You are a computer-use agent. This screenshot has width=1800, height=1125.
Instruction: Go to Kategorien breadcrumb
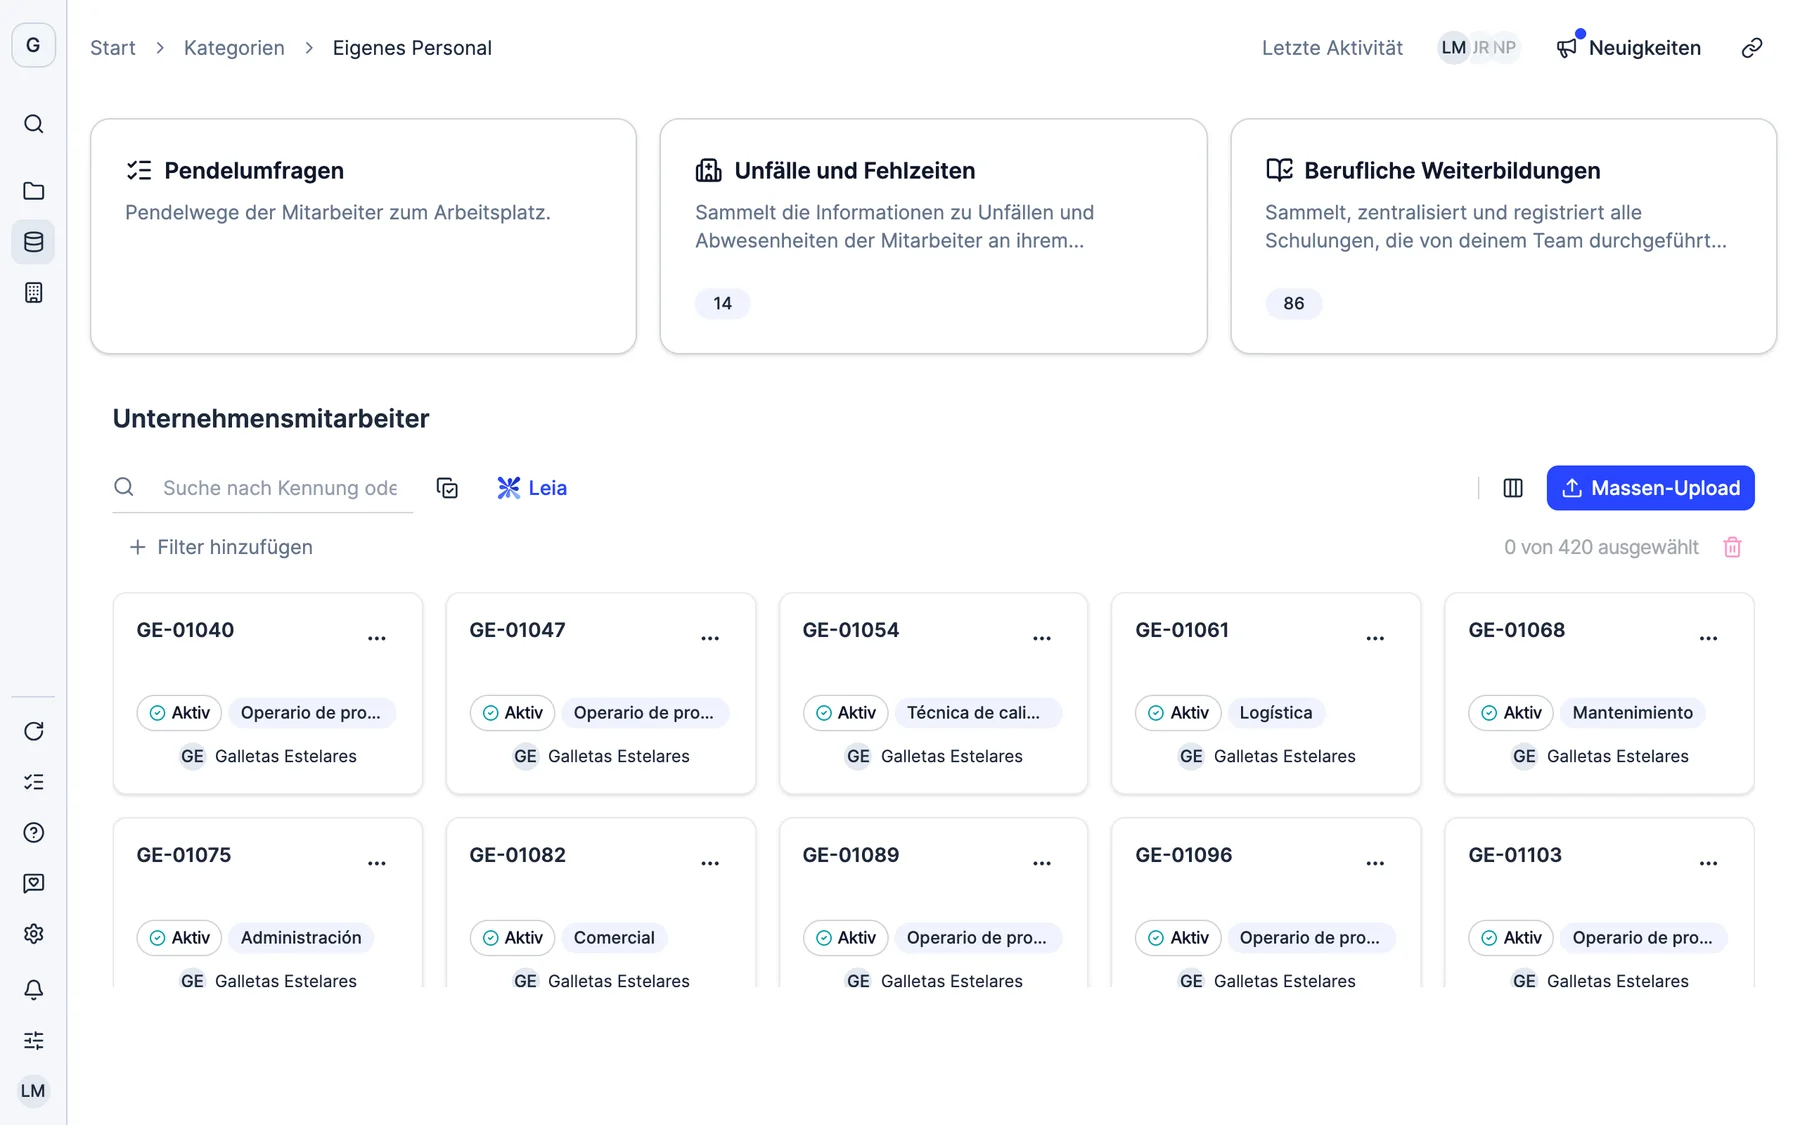(x=234, y=48)
